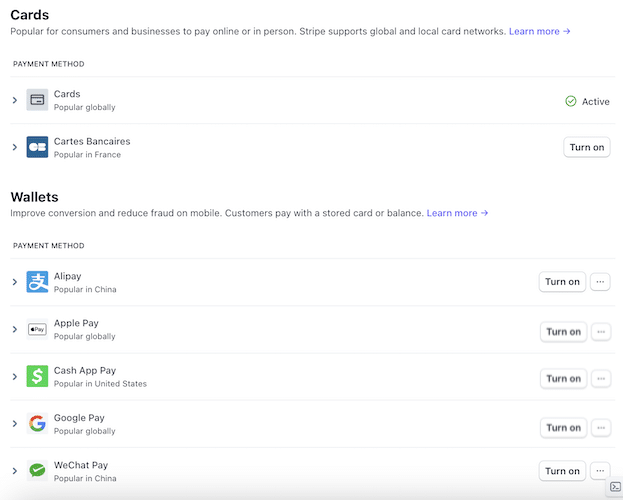Open more options menu for Alipay
The image size is (623, 500).
tap(600, 282)
